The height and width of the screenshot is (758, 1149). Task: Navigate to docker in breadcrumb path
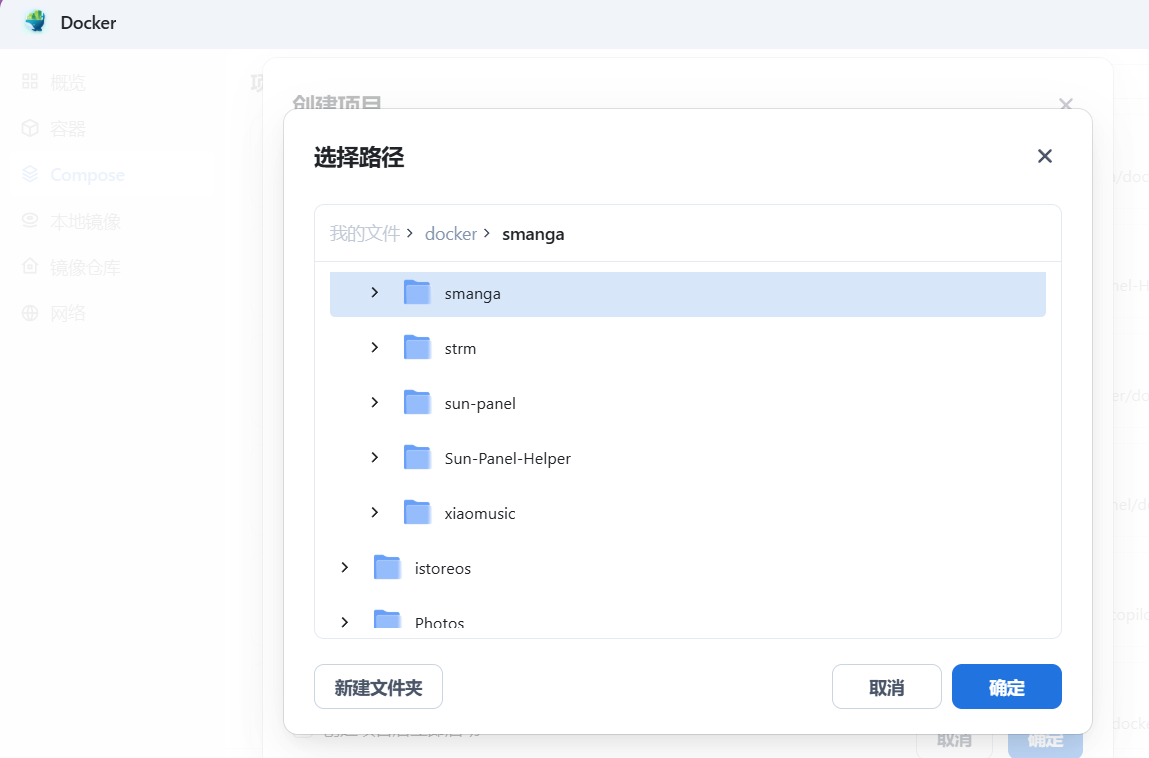(x=450, y=234)
